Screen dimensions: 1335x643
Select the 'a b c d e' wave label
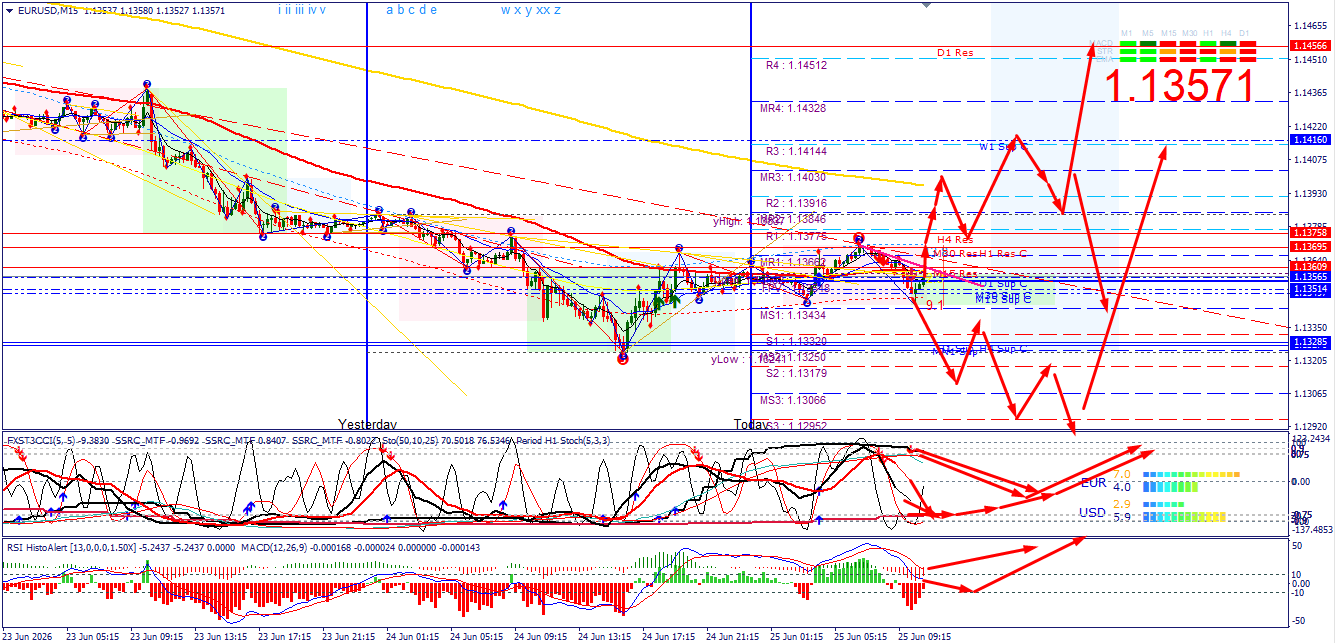coord(411,10)
